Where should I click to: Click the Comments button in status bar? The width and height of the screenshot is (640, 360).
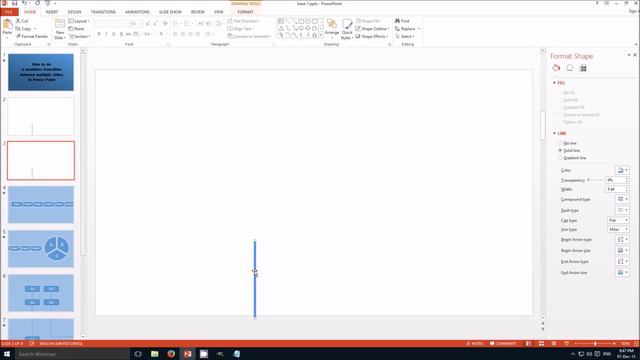click(503, 344)
